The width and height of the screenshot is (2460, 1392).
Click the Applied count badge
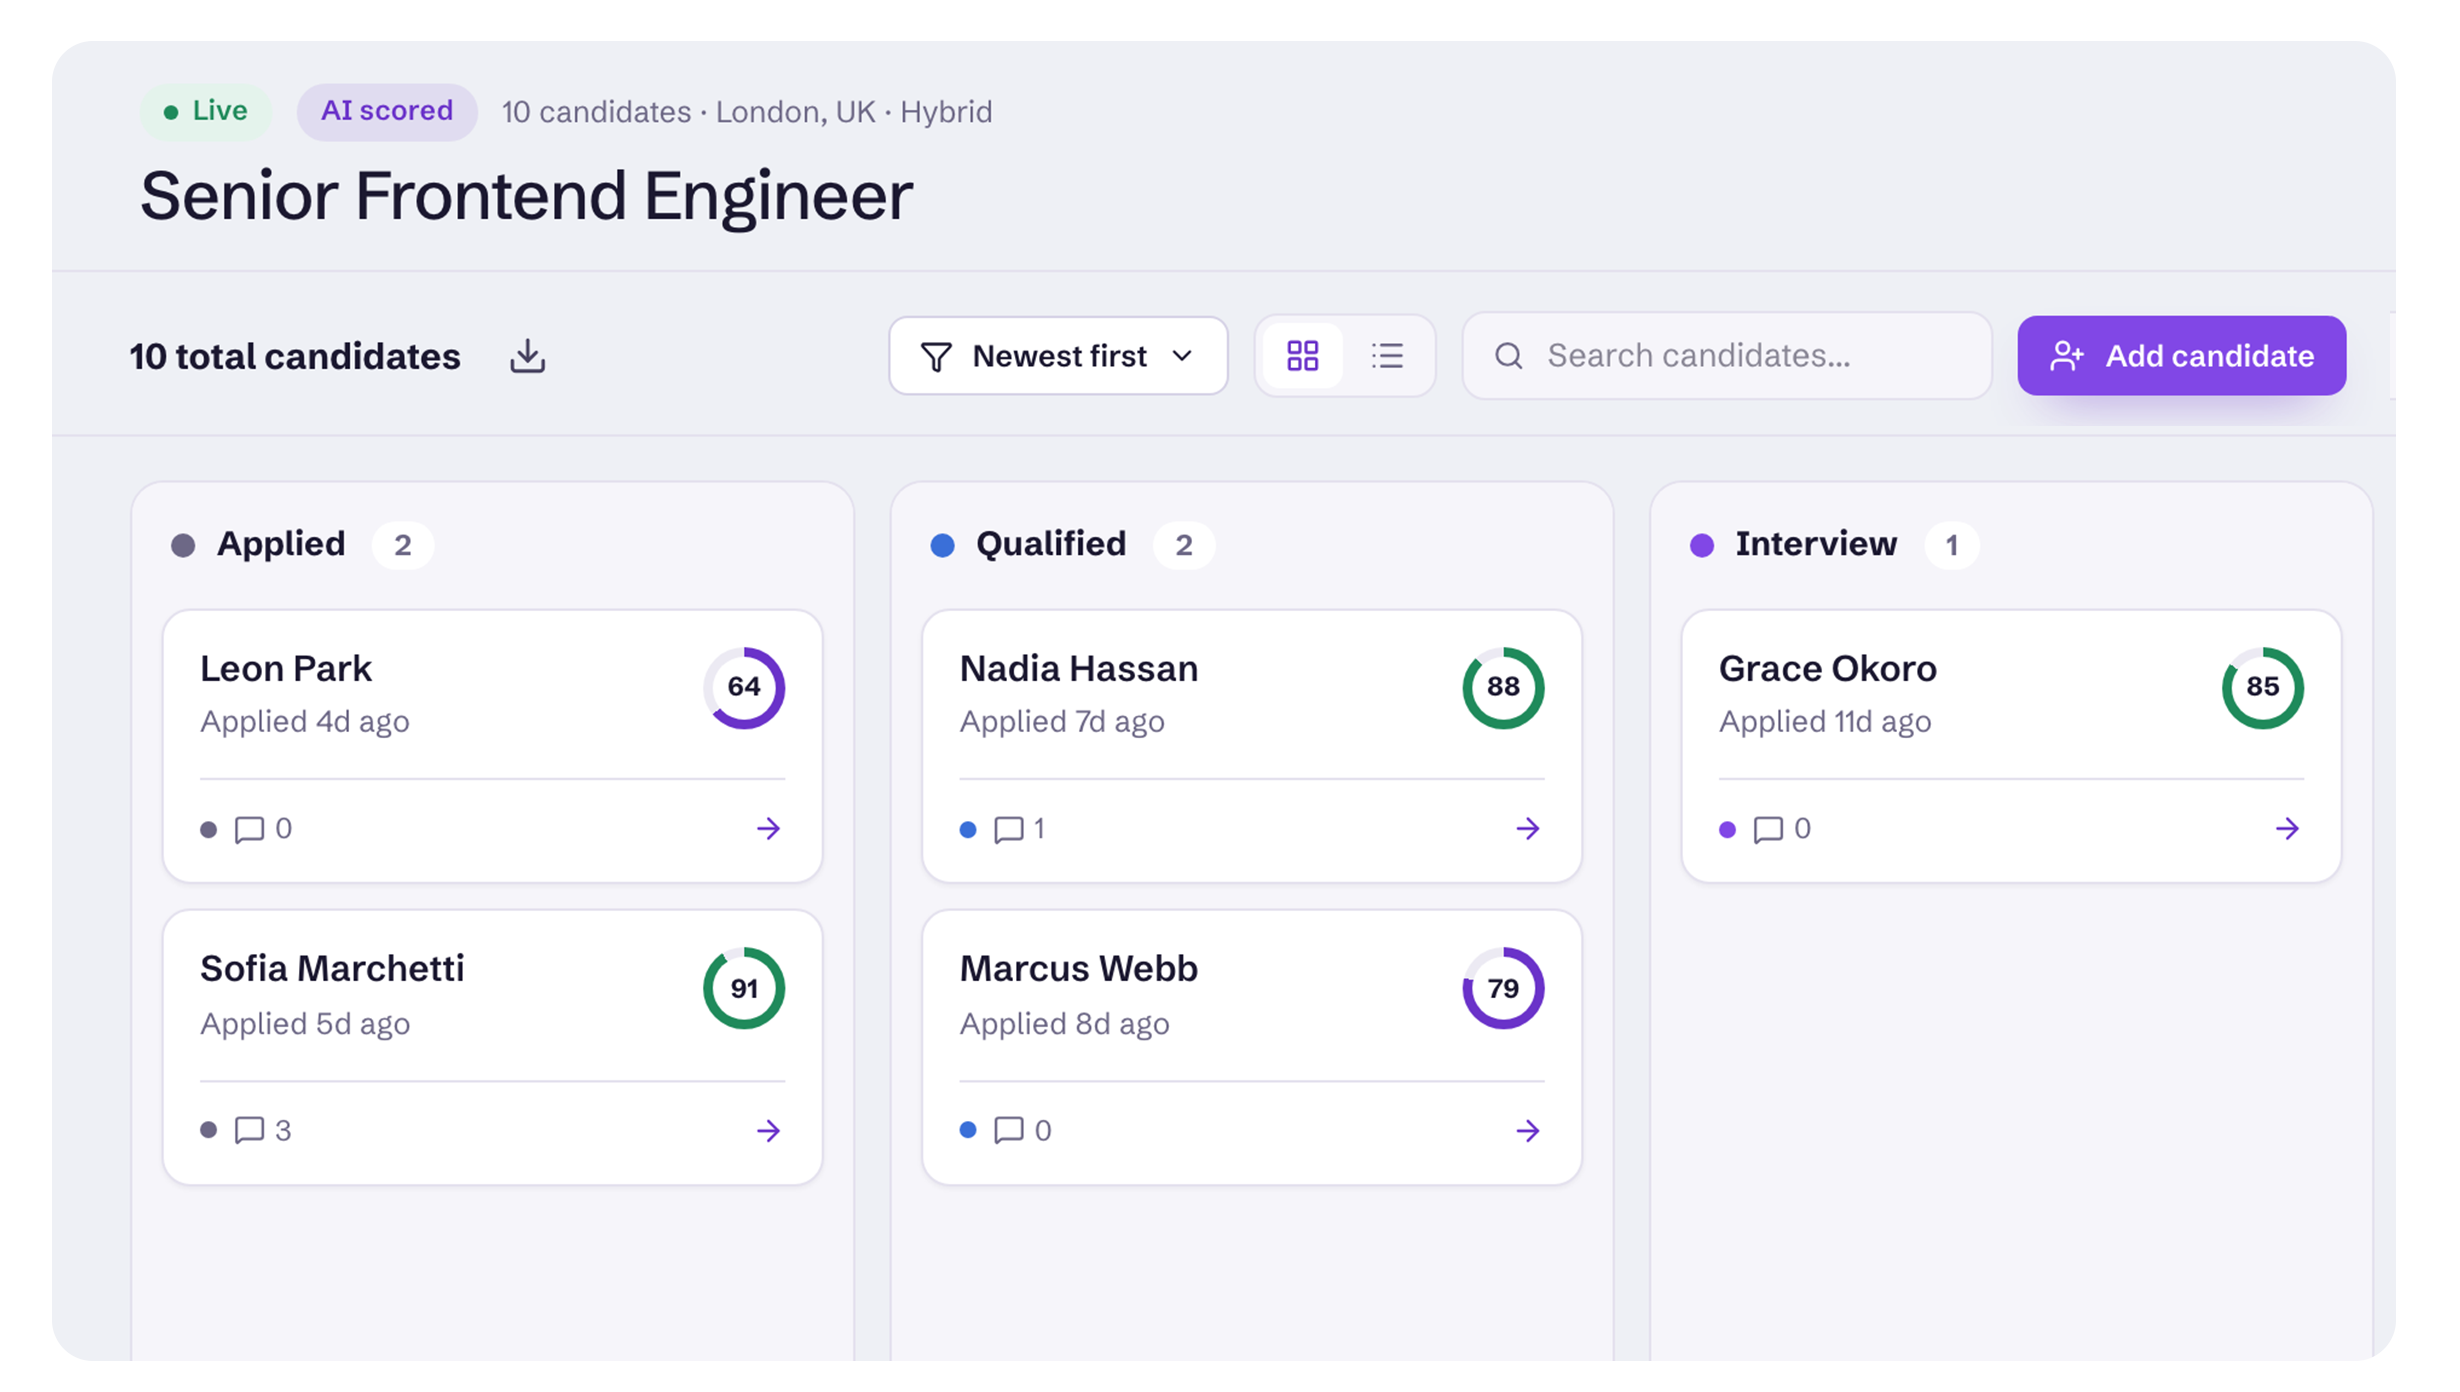[403, 545]
